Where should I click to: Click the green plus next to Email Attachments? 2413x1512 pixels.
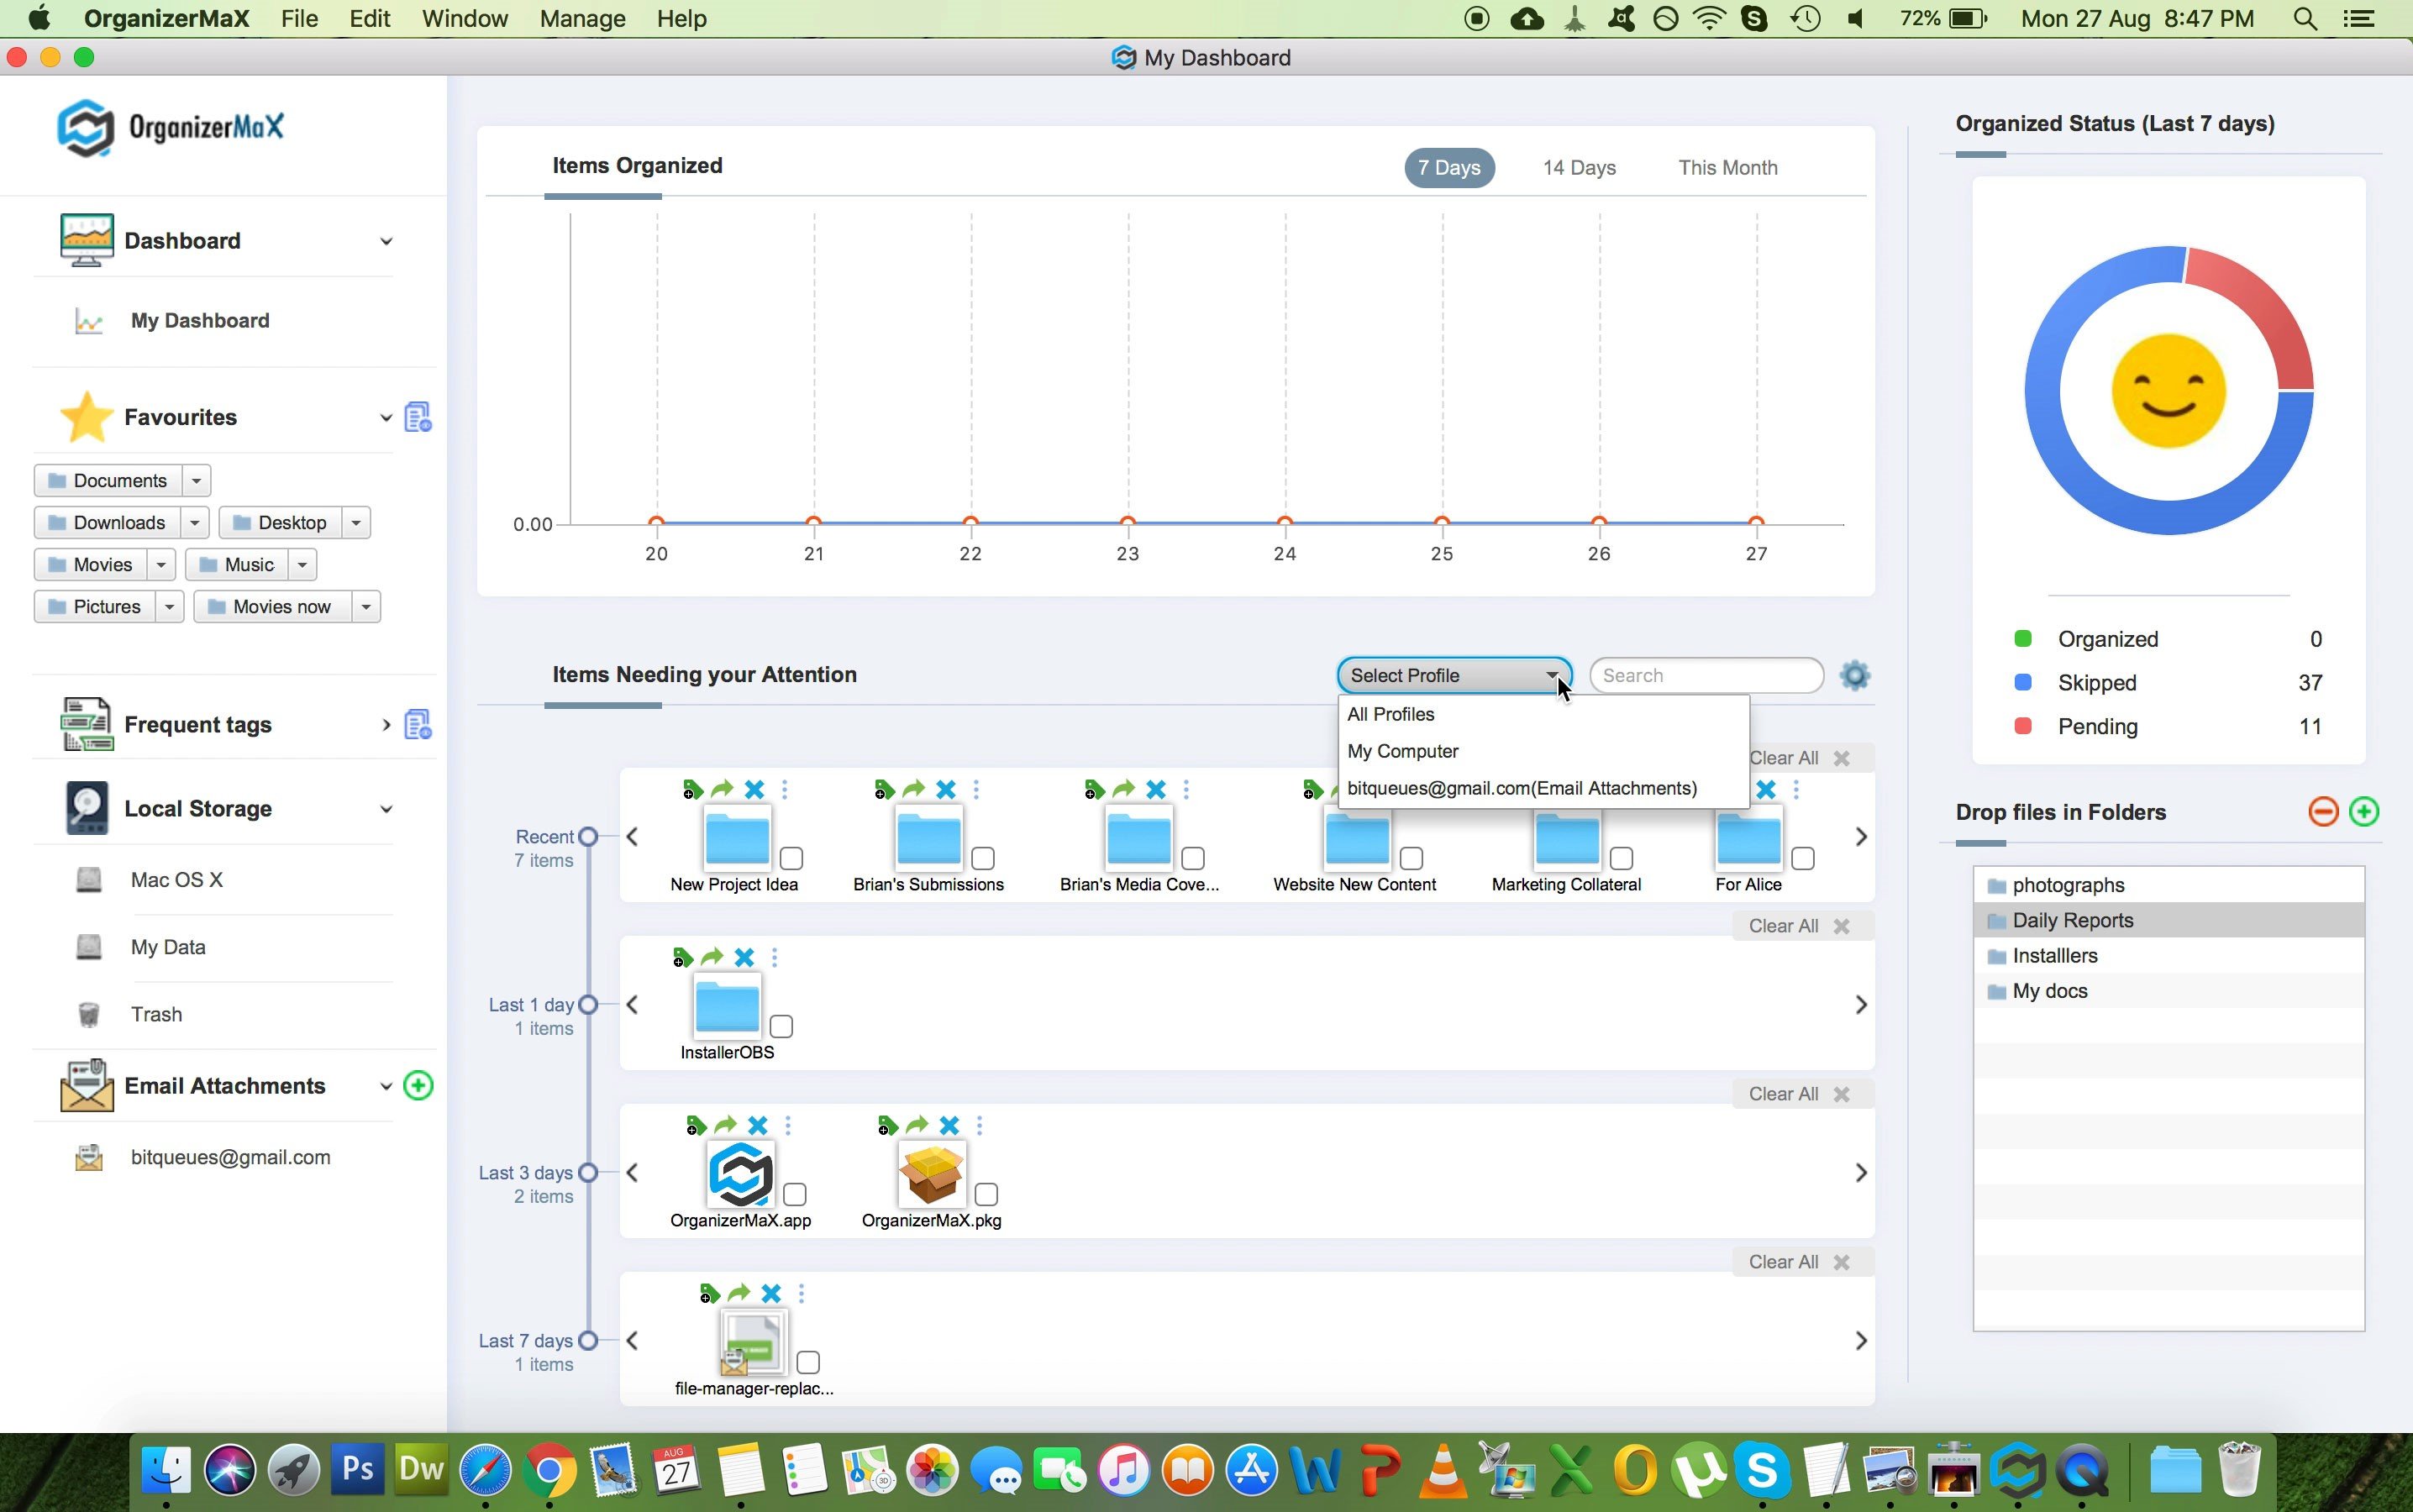pyautogui.click(x=418, y=1085)
